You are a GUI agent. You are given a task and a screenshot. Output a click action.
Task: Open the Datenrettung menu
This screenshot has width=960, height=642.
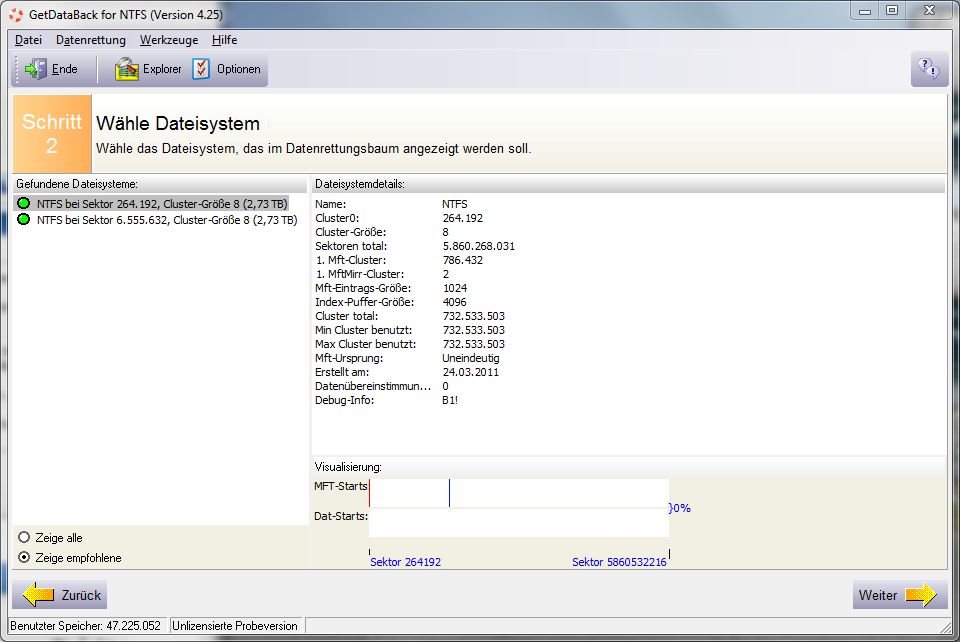(91, 40)
